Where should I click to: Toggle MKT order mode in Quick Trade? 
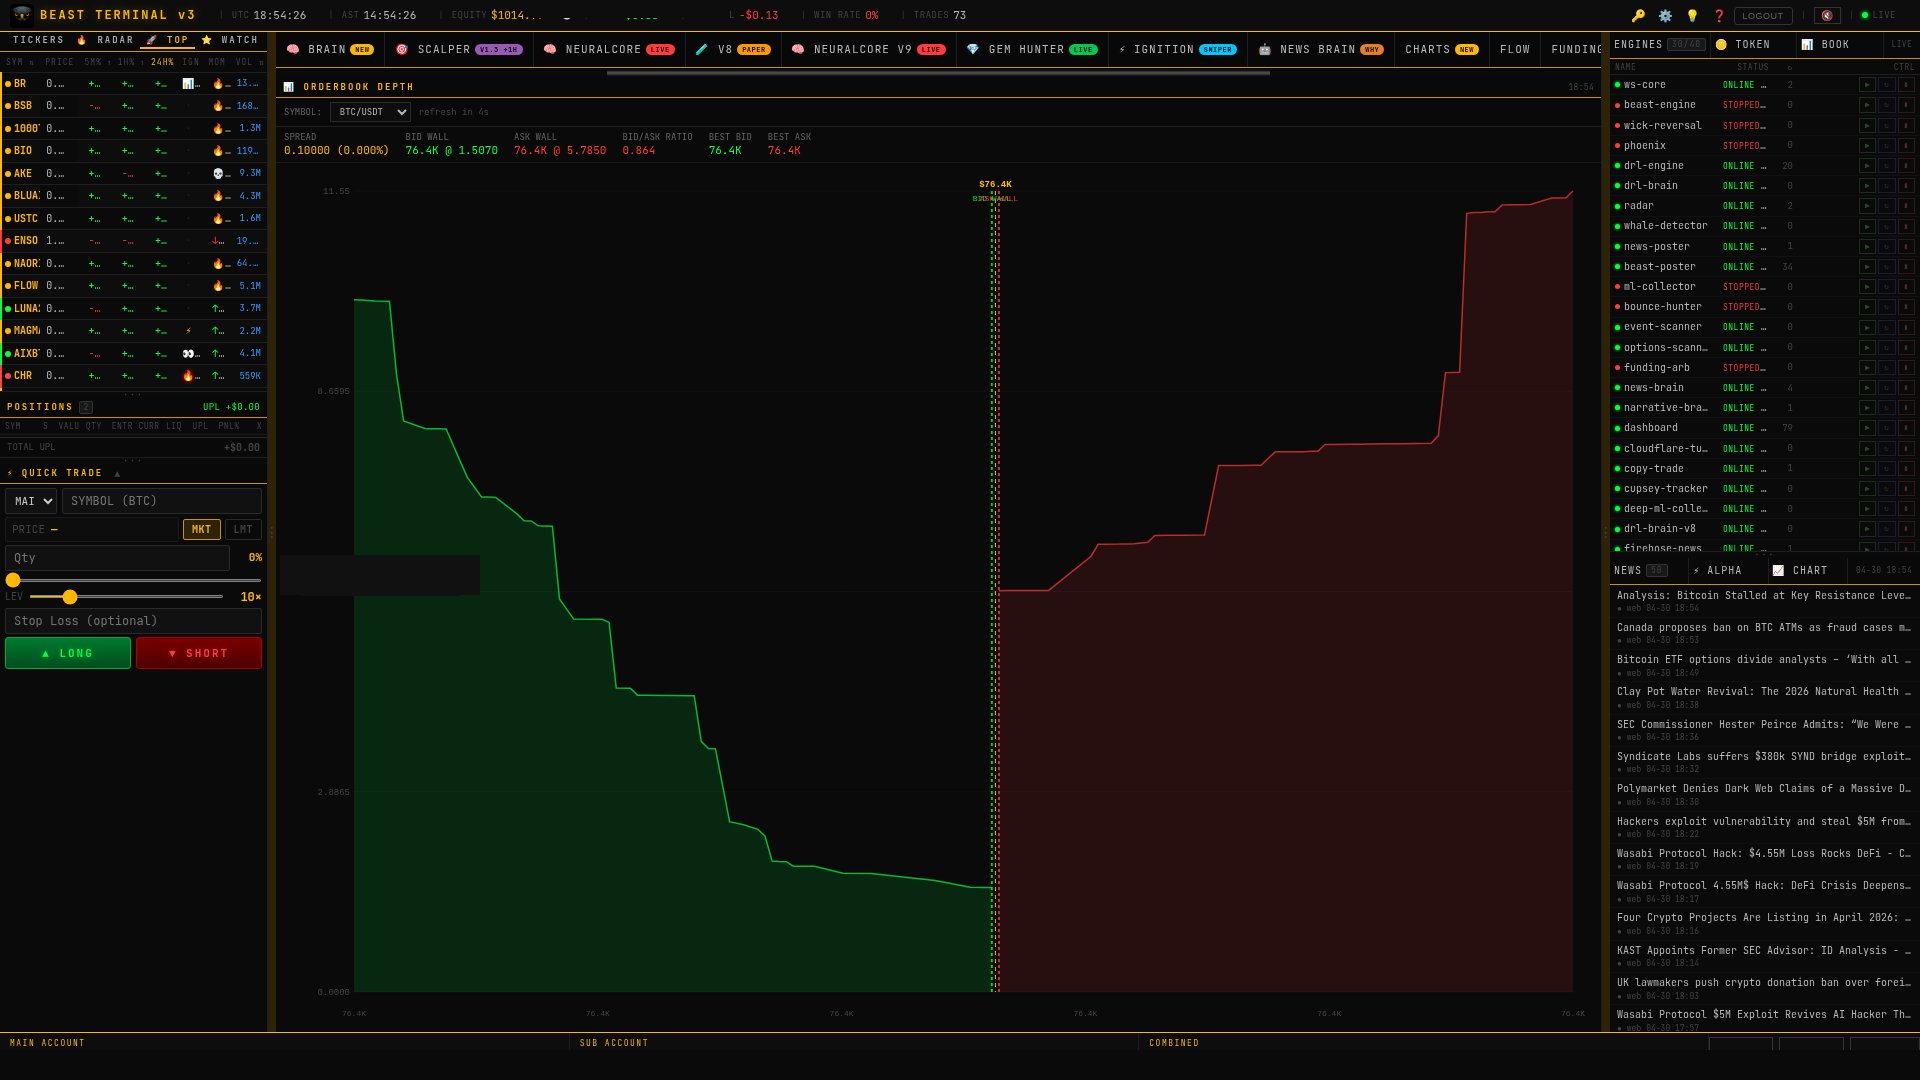tap(202, 529)
